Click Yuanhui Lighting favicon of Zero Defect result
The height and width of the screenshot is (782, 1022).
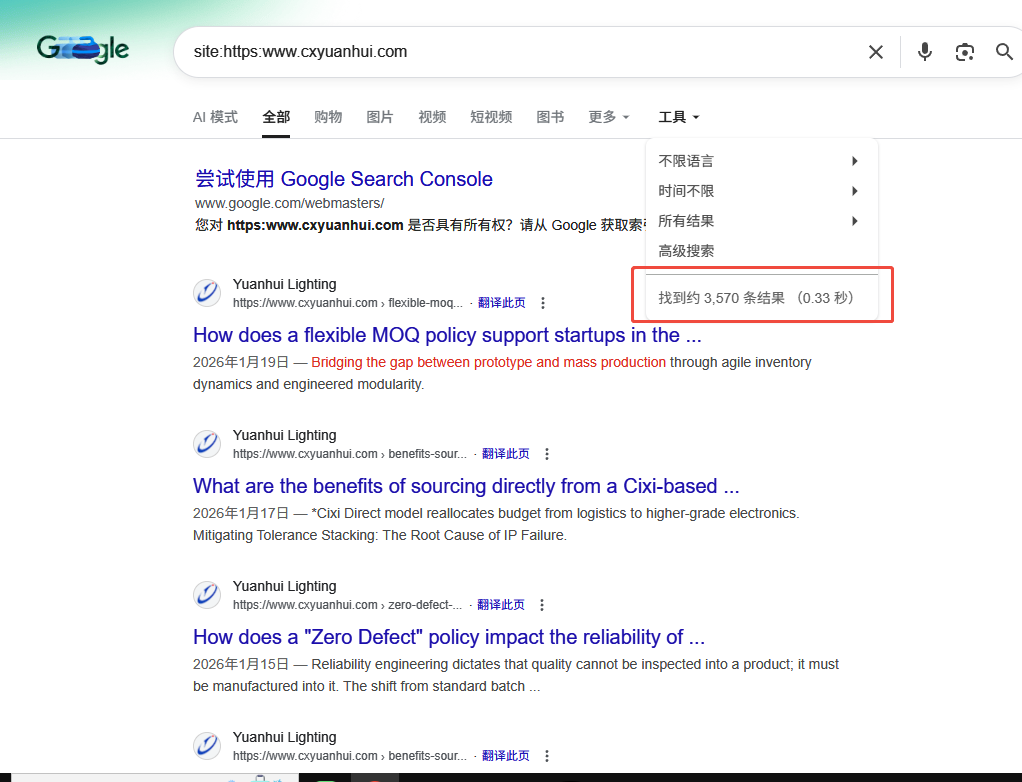click(x=207, y=595)
